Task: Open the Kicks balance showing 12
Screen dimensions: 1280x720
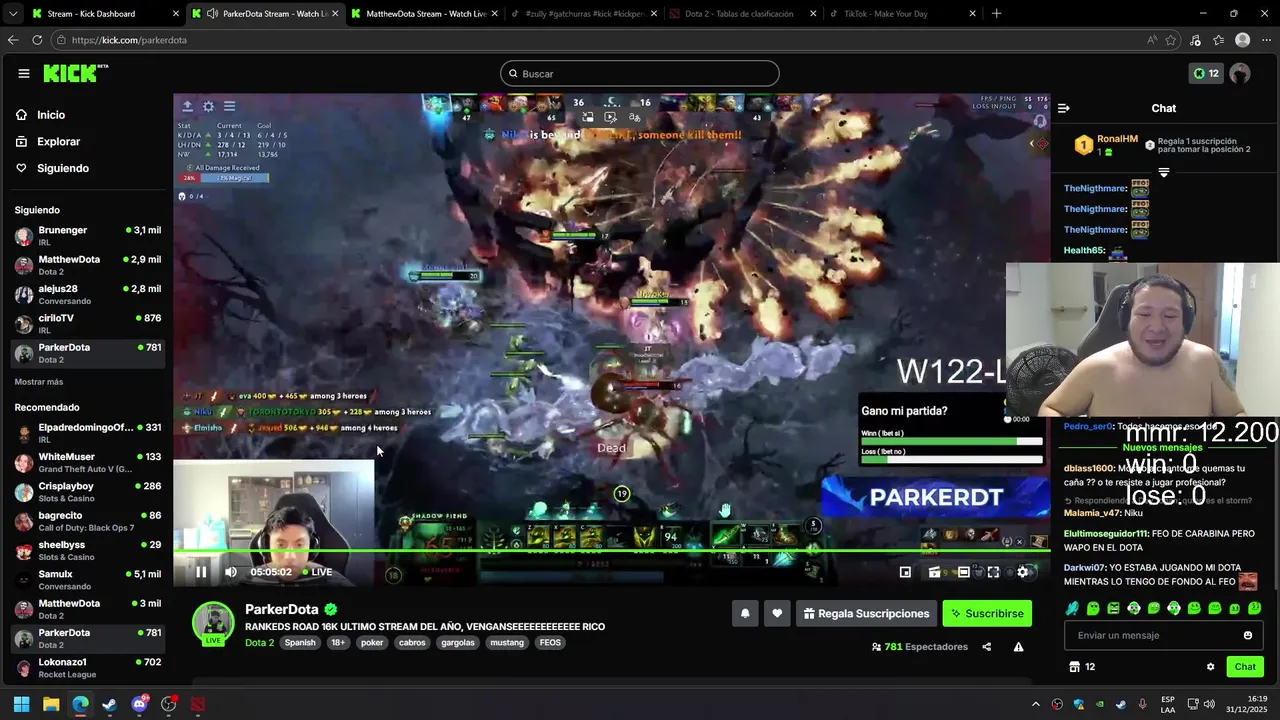Action: click(1206, 73)
